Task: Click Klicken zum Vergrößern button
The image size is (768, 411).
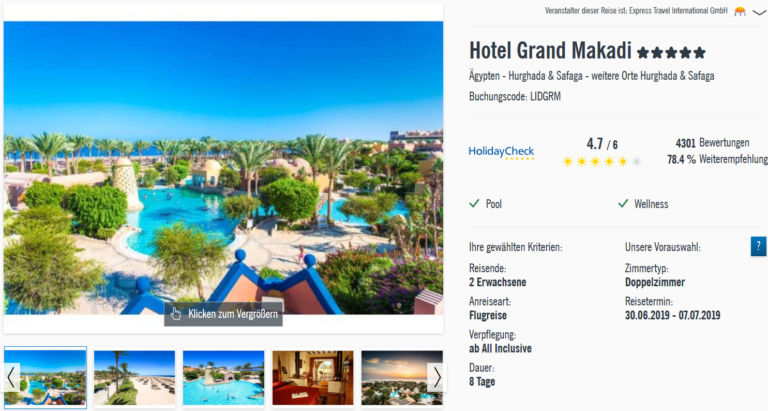Action: coord(223,314)
